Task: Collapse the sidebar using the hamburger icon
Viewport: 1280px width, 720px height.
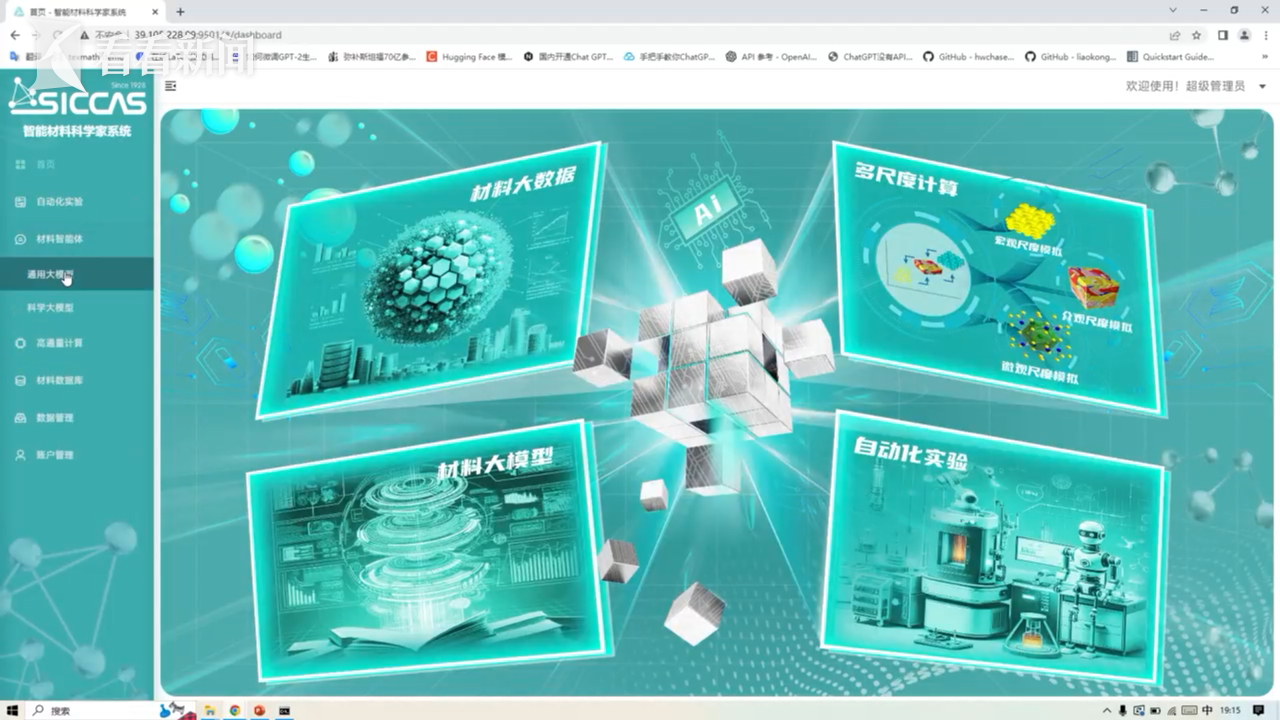Action: (x=170, y=86)
